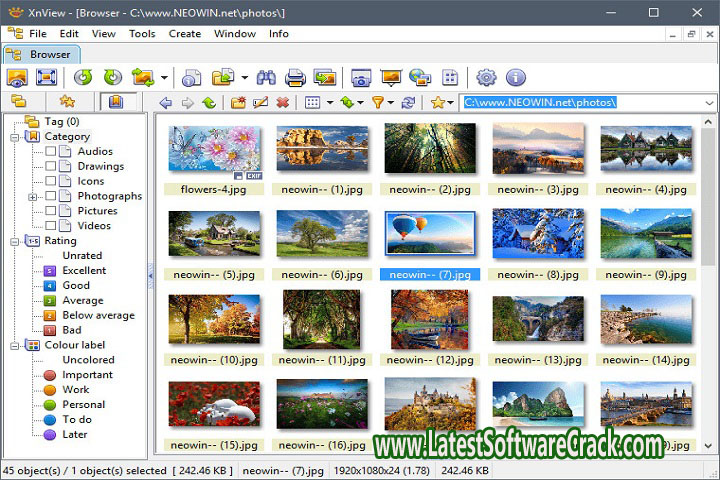
Task: Choose the red Important colour label
Action: (87, 375)
